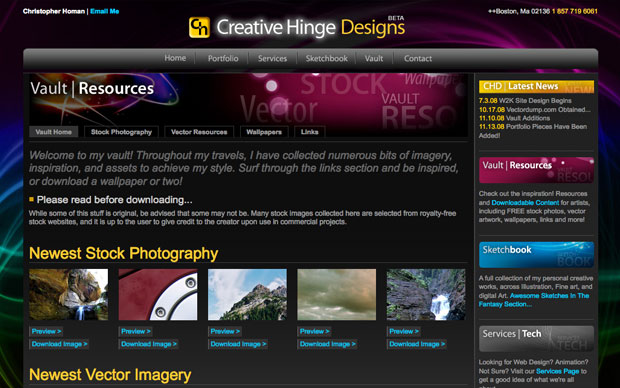Download the rocky waterfall image
620x388 pixels.
click(x=417, y=344)
